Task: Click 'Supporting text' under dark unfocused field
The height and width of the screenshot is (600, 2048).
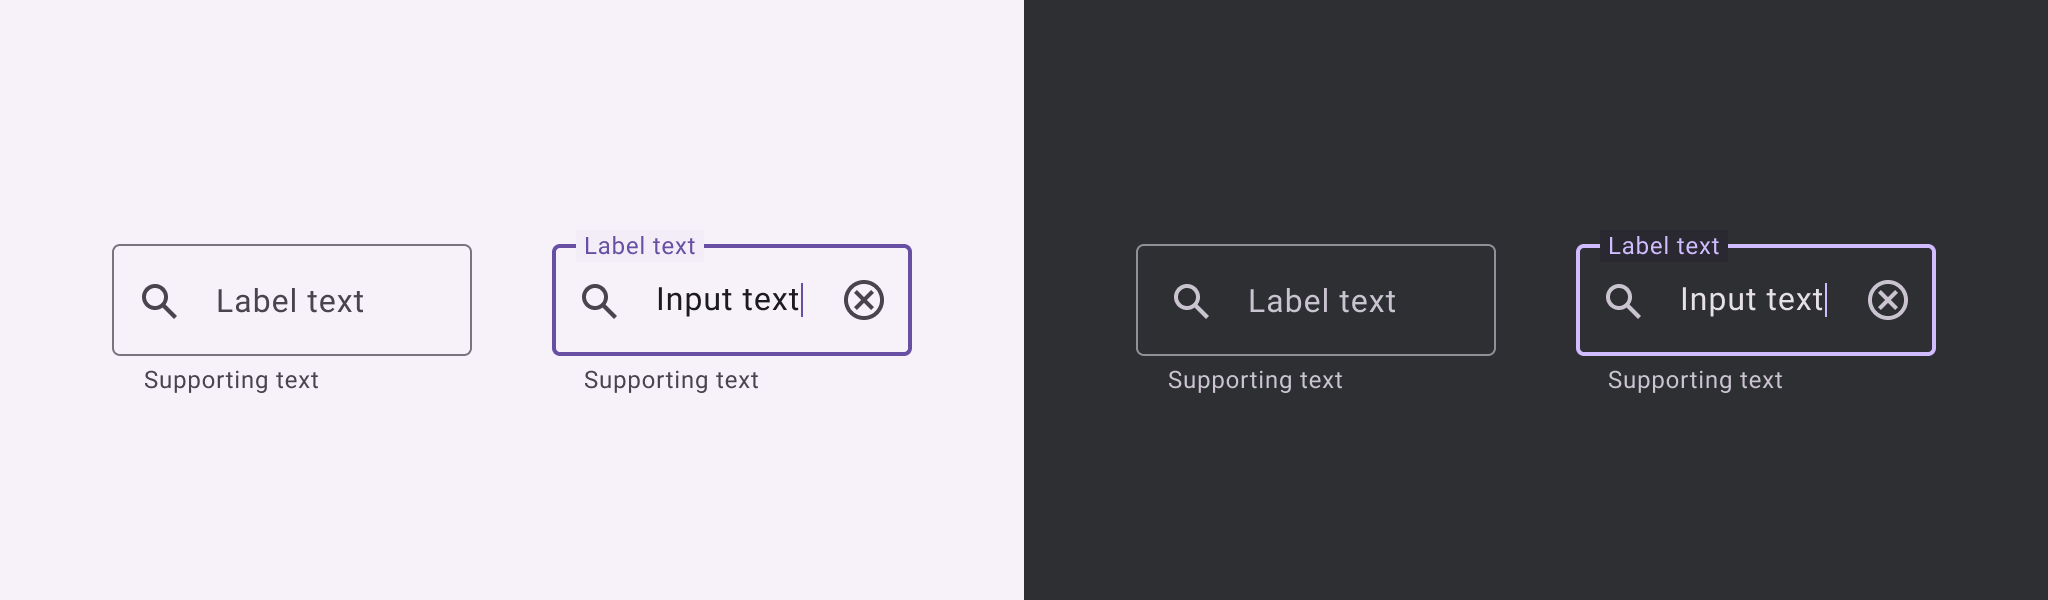Action: [x=1255, y=380]
